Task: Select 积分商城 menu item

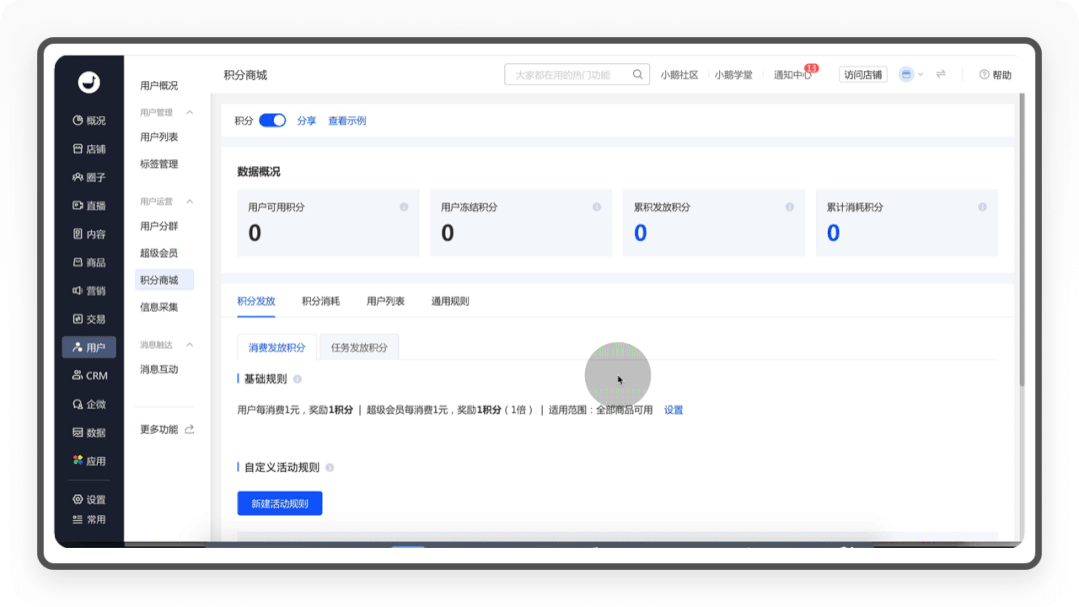Action: click(x=164, y=280)
